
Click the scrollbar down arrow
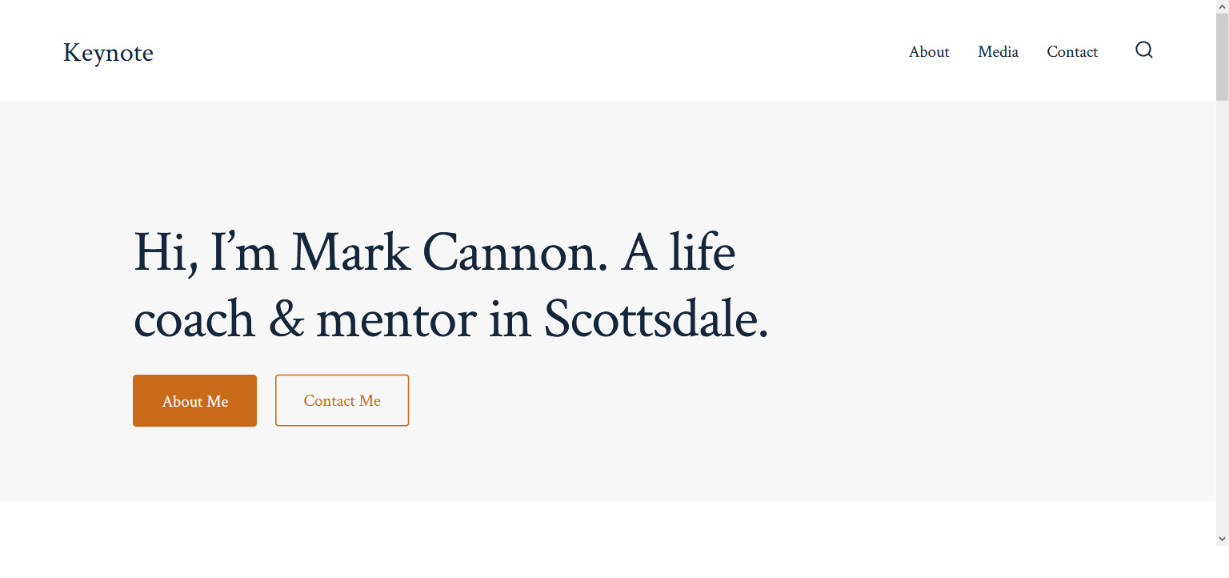coord(1222,539)
